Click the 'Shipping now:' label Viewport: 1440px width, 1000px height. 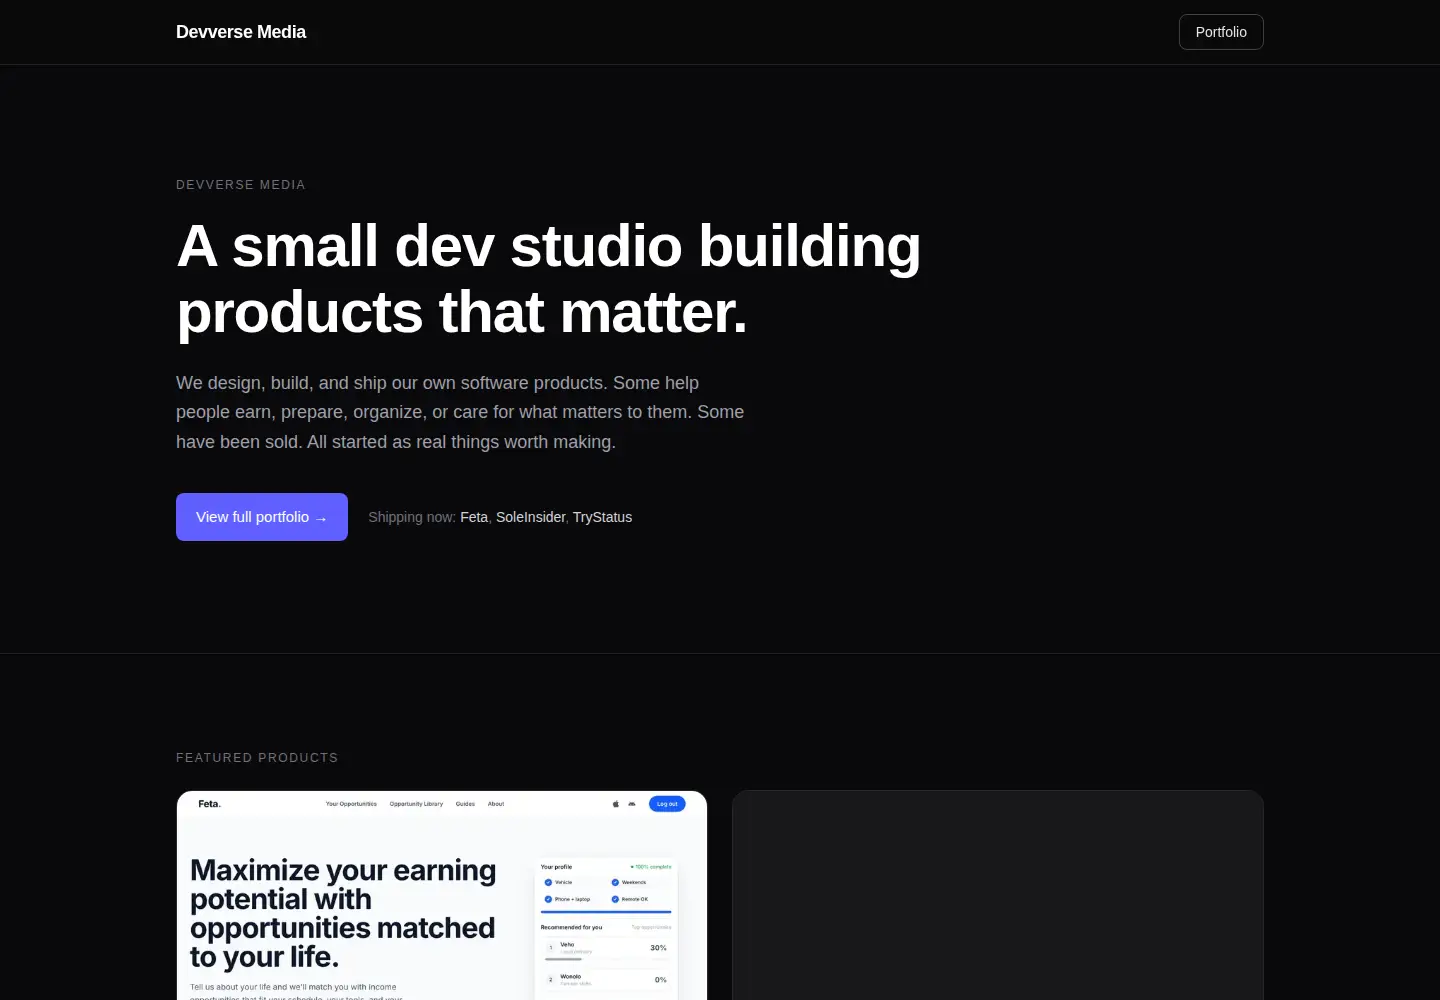(x=412, y=517)
